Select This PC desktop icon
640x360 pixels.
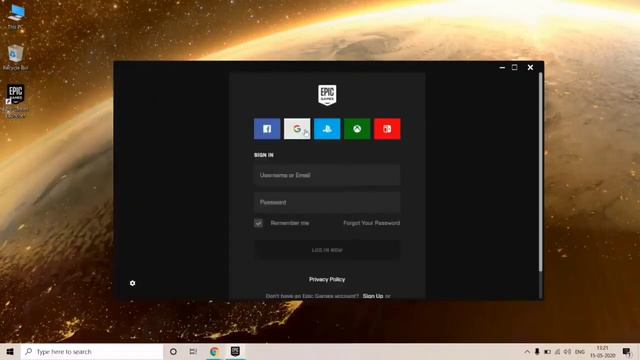point(16,17)
